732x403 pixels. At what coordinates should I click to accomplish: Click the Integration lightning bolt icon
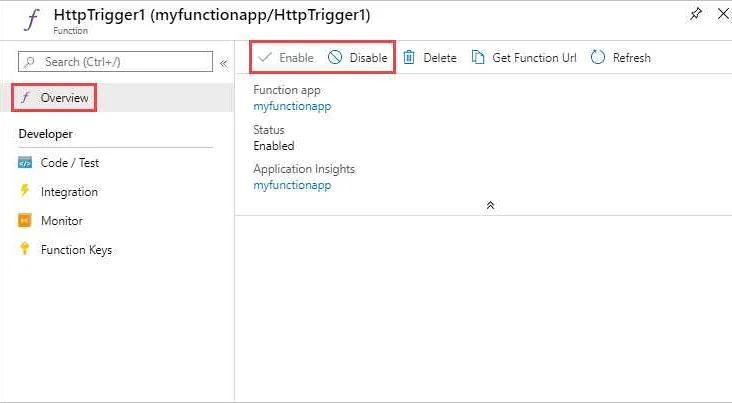click(x=25, y=191)
